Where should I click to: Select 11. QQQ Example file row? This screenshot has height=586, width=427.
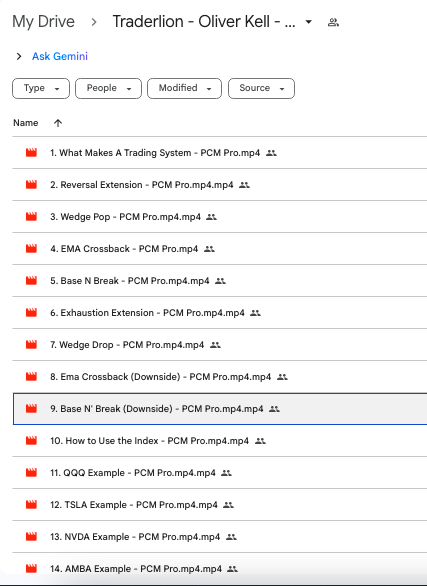pyautogui.click(x=220, y=473)
